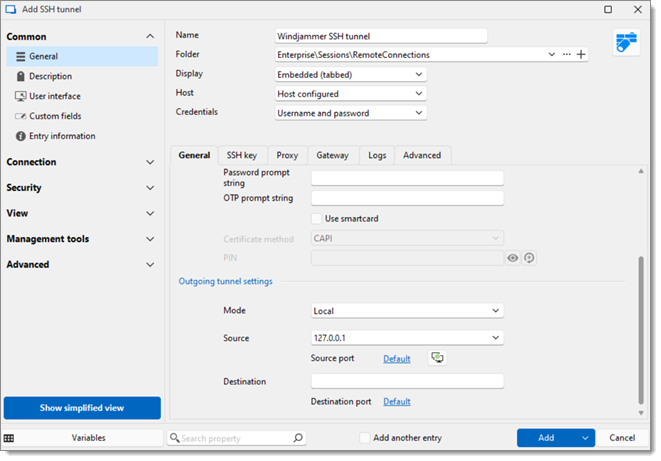Expand the Management tools section
Image resolution: width=661 pixels, height=461 pixels.
pyautogui.click(x=150, y=239)
